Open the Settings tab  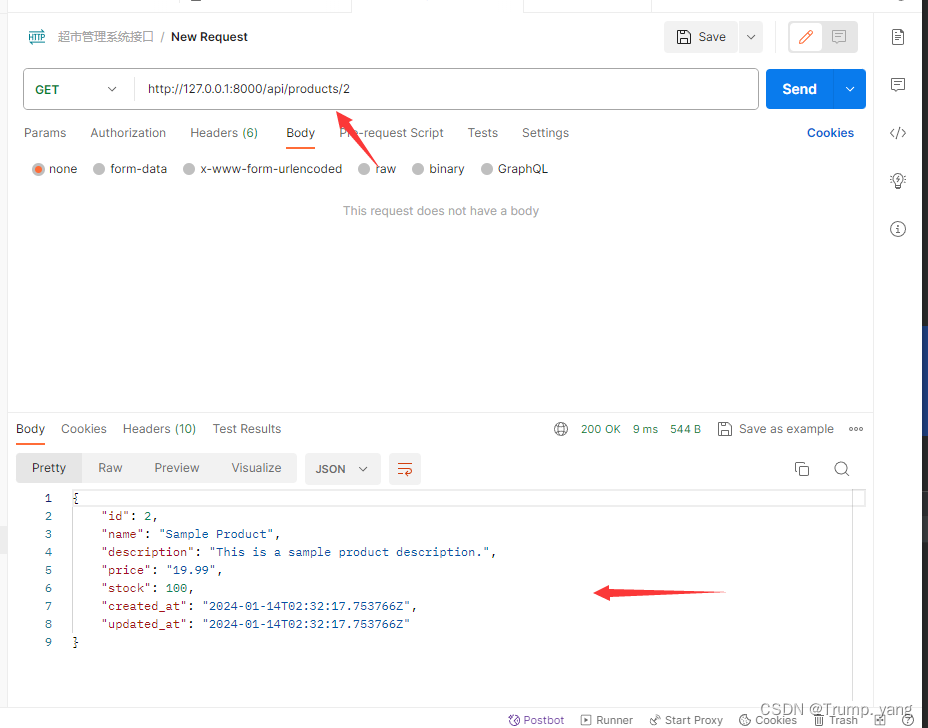click(x=545, y=133)
